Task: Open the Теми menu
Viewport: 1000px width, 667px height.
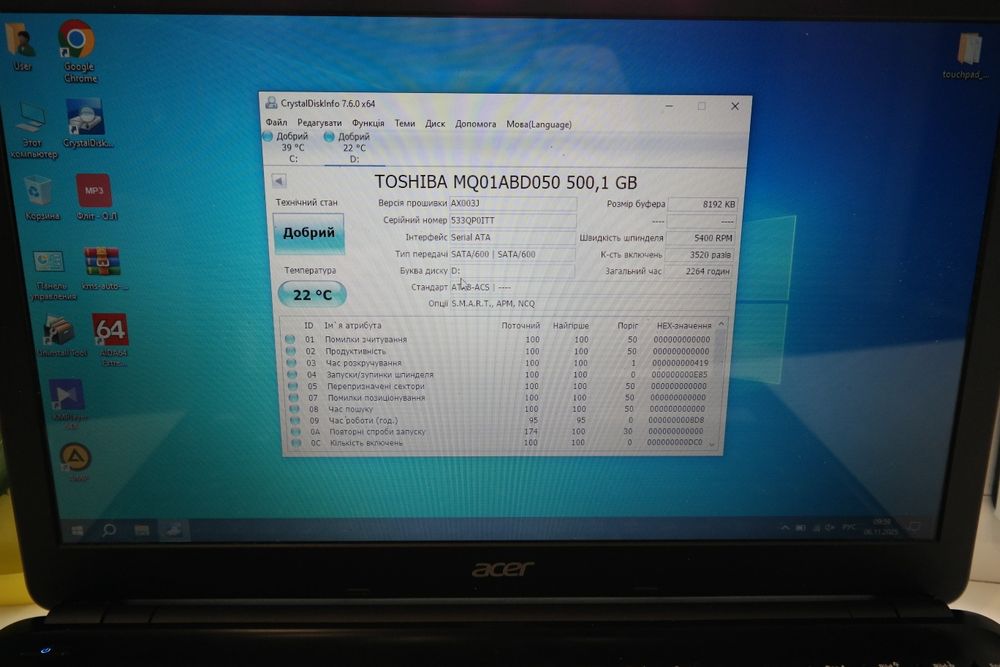Action: (404, 124)
